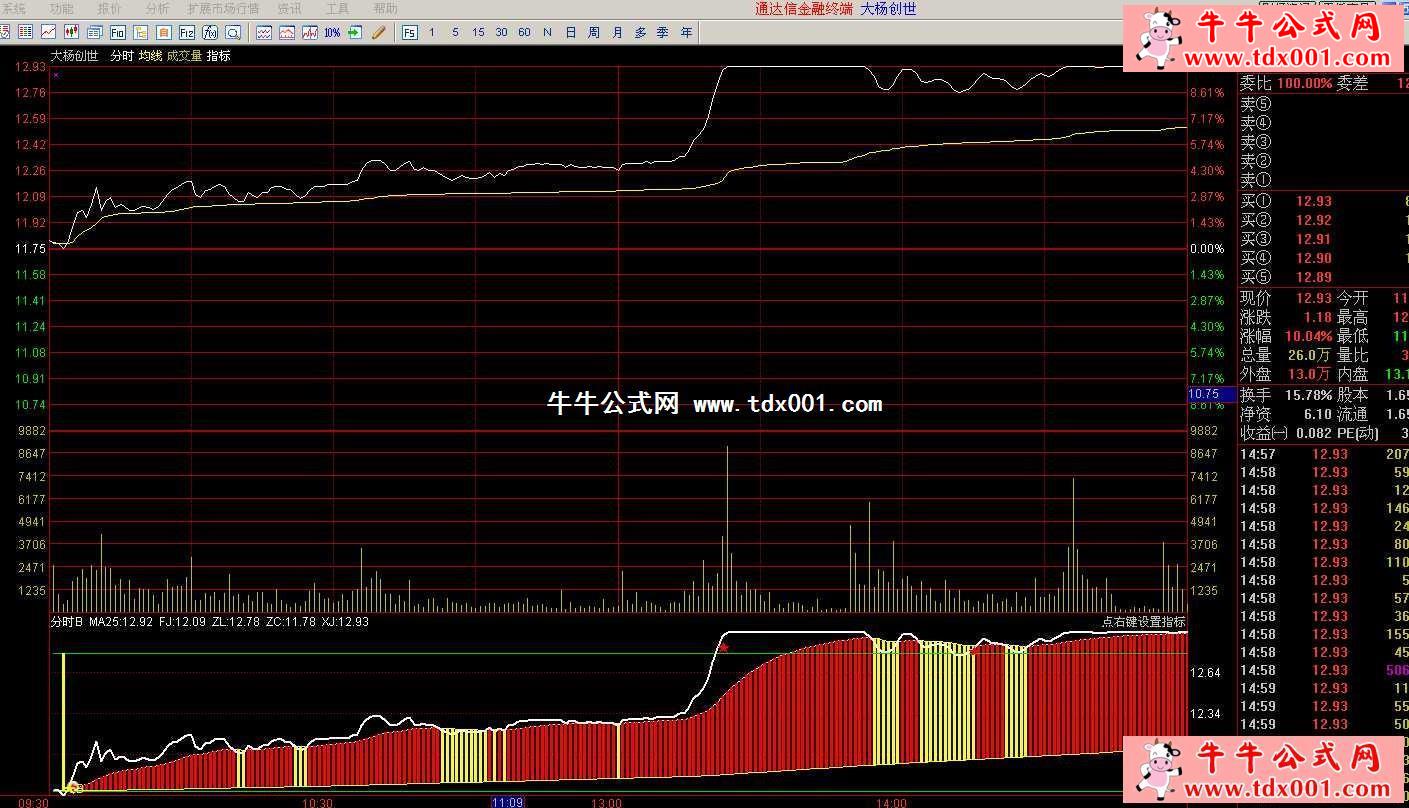Viewport: 1409px width, 808px height.
Task: Open the 报价 menu
Action: [110, 8]
